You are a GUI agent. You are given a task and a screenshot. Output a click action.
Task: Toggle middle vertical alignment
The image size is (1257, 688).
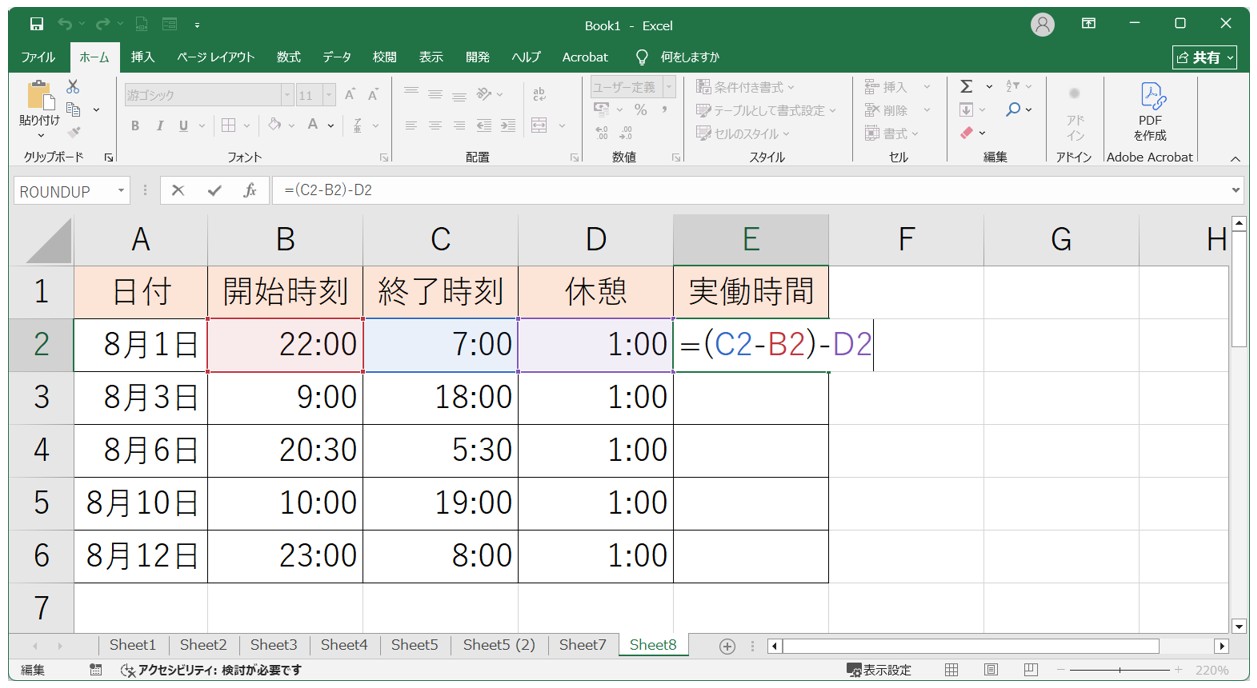[x=435, y=94]
